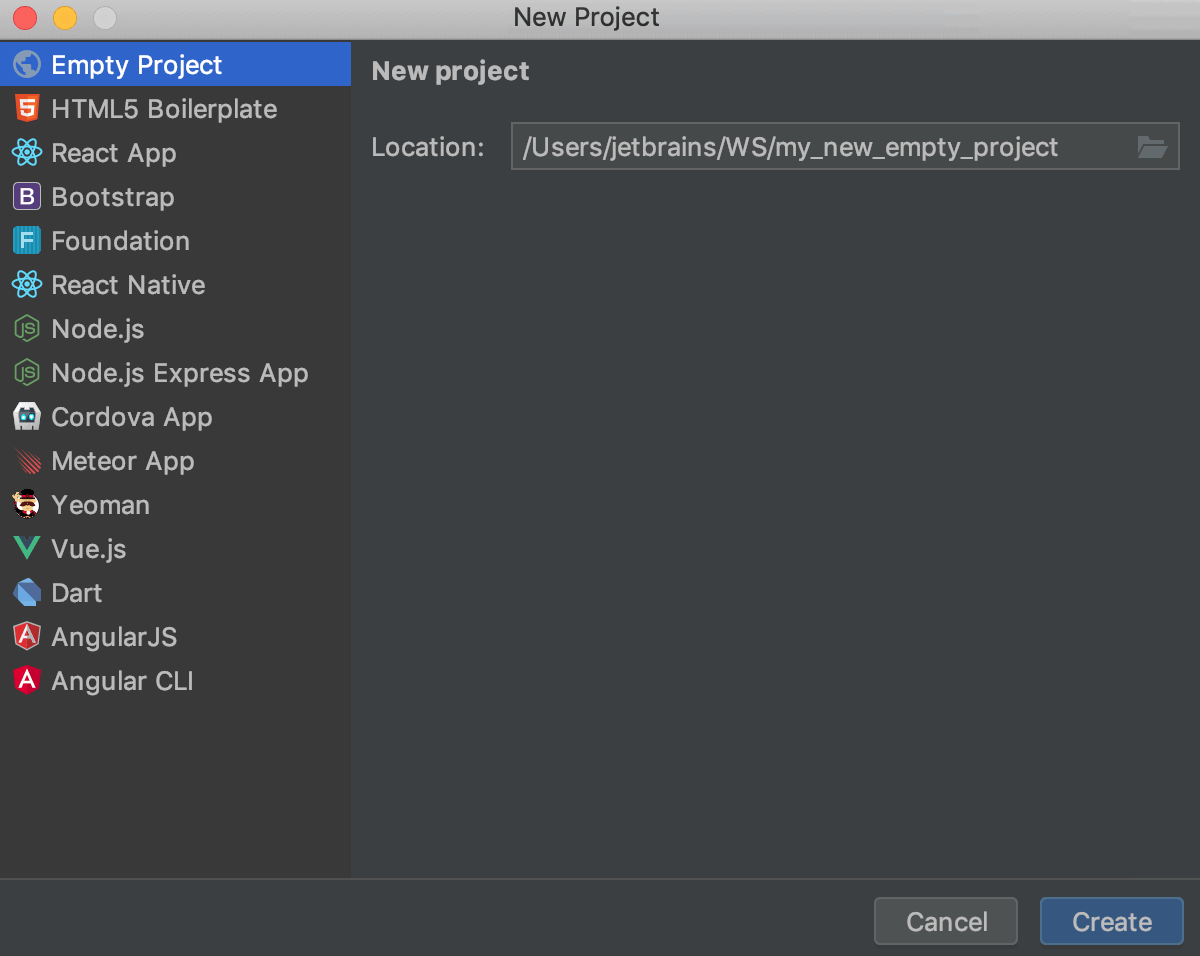The image size is (1200, 956).
Task: Click the Empty Project globe icon
Action: tap(27, 65)
